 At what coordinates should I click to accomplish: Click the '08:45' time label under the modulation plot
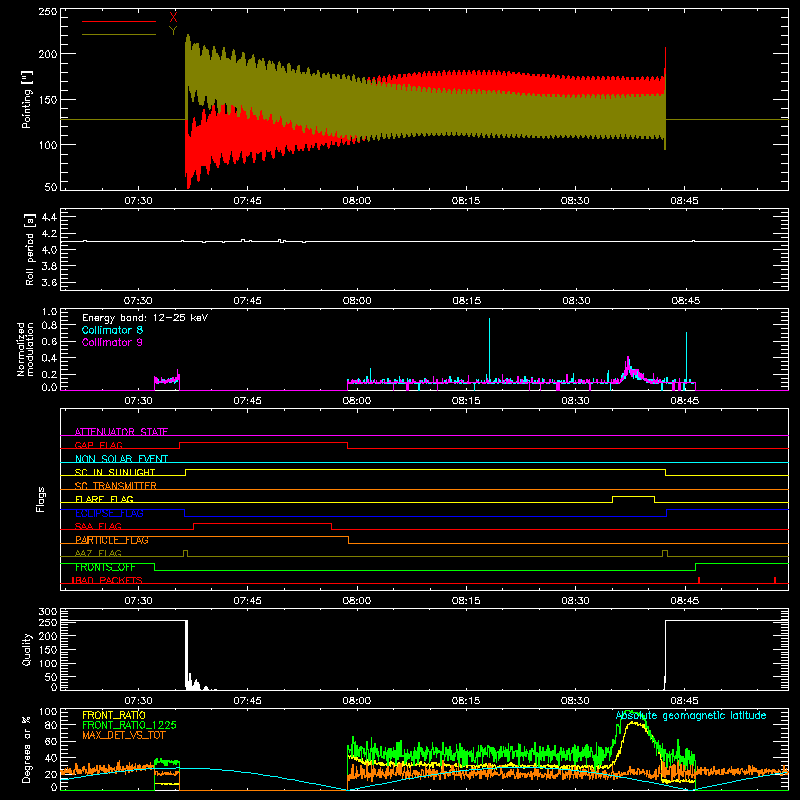click(684, 401)
